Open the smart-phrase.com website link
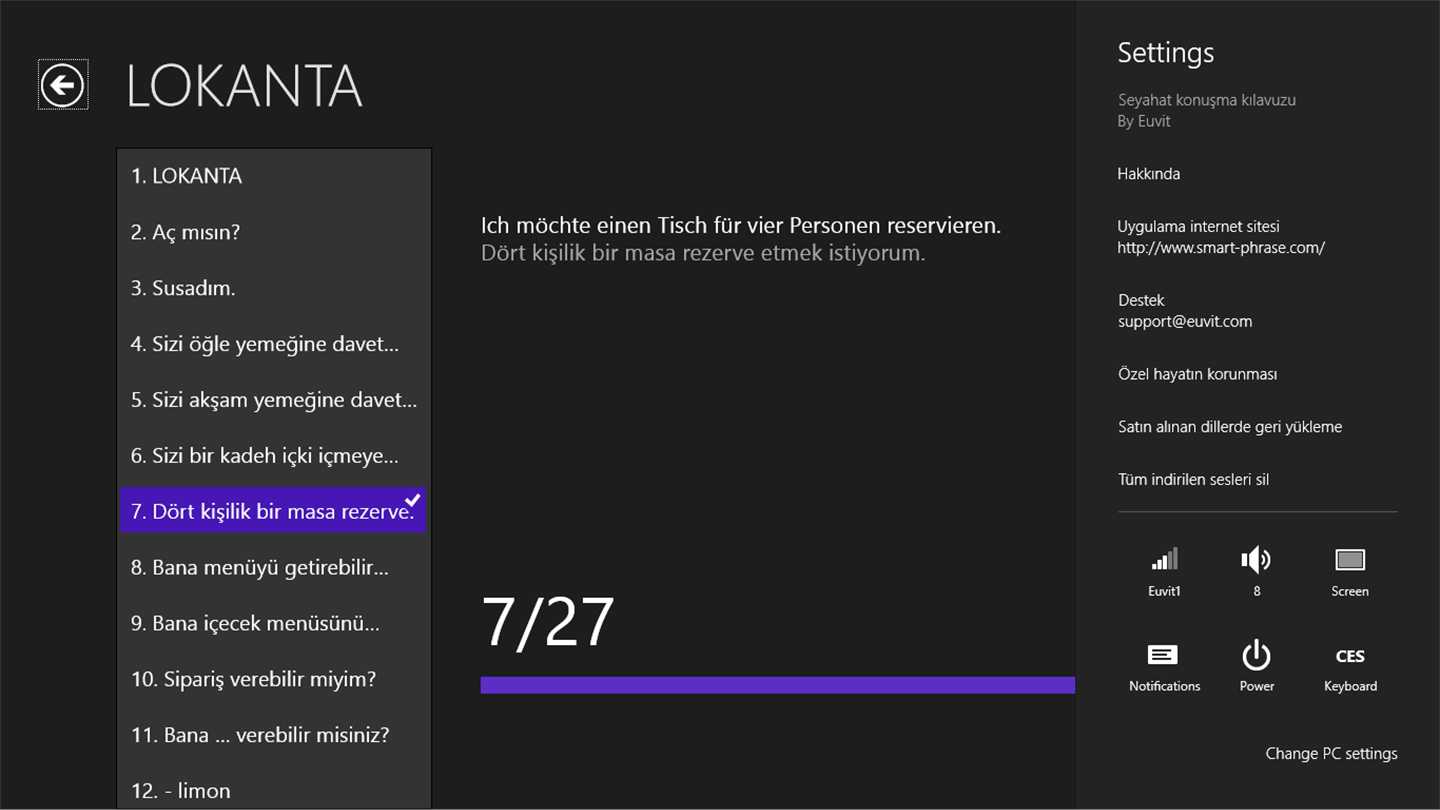 click(1220, 248)
